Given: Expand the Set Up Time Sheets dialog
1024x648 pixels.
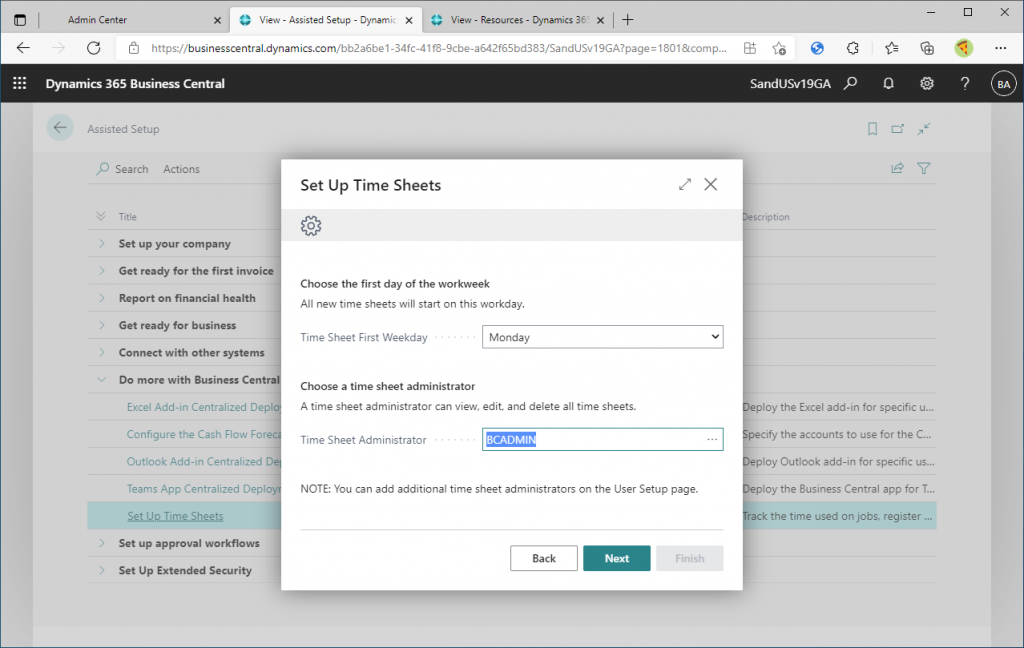Looking at the screenshot, I should (684, 185).
